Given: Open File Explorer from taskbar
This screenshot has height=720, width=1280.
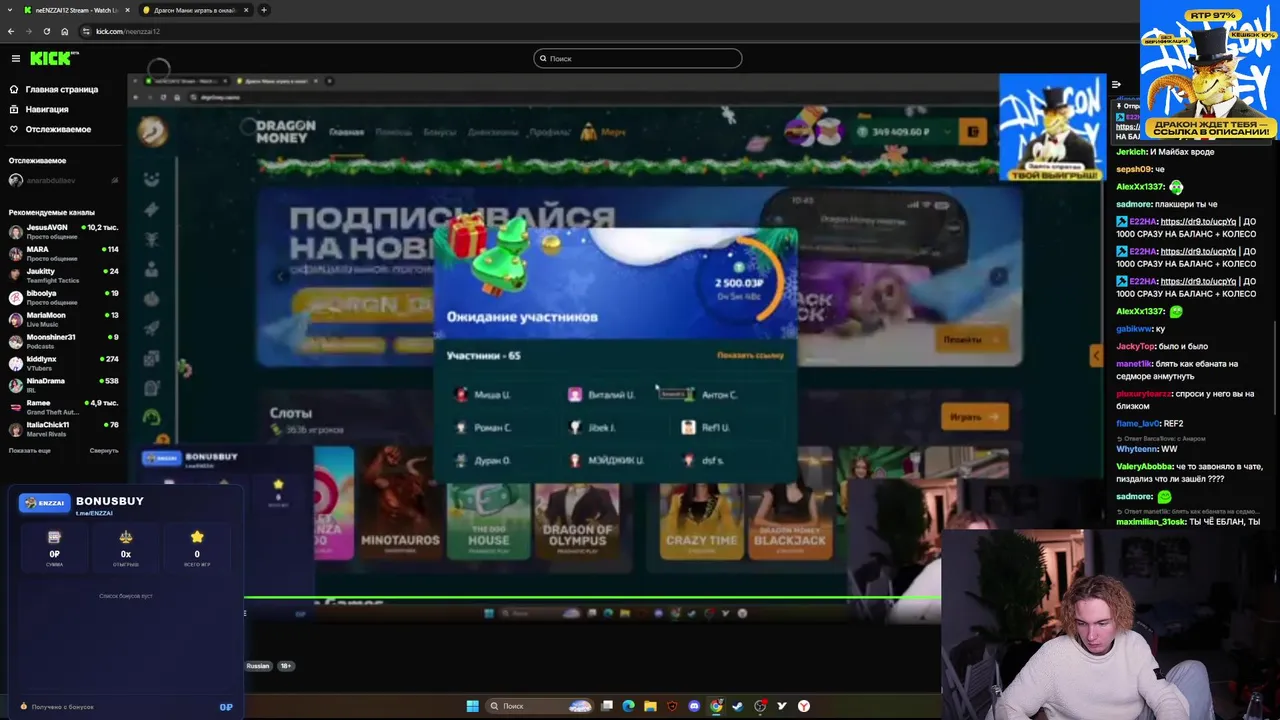Looking at the screenshot, I should (650, 706).
